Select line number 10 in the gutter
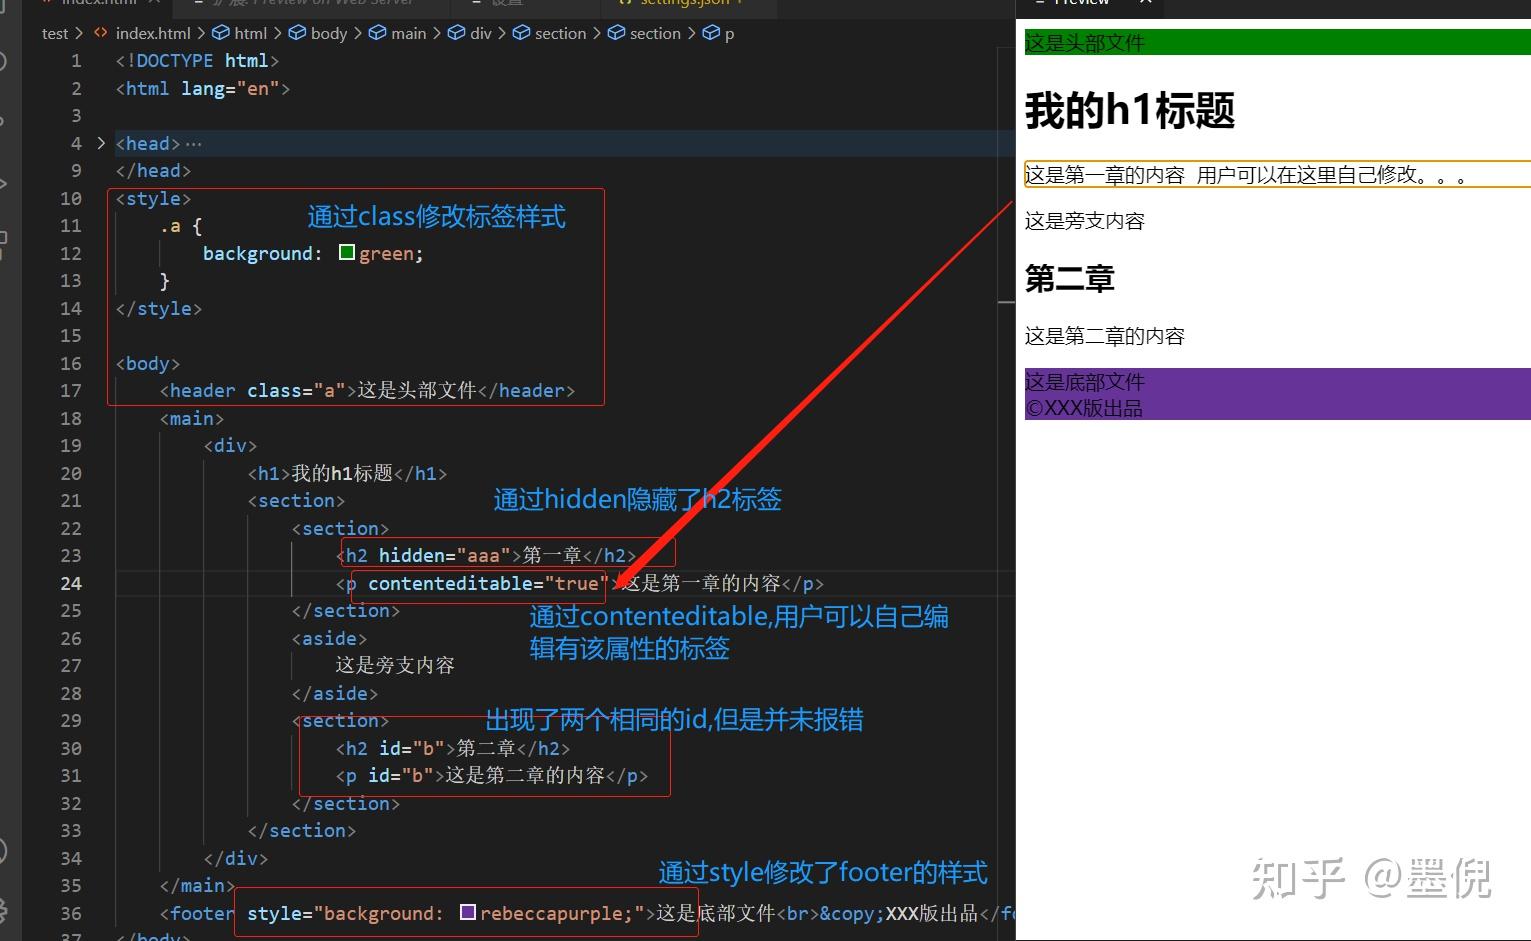Image resolution: width=1531 pixels, height=941 pixels. tap(71, 198)
